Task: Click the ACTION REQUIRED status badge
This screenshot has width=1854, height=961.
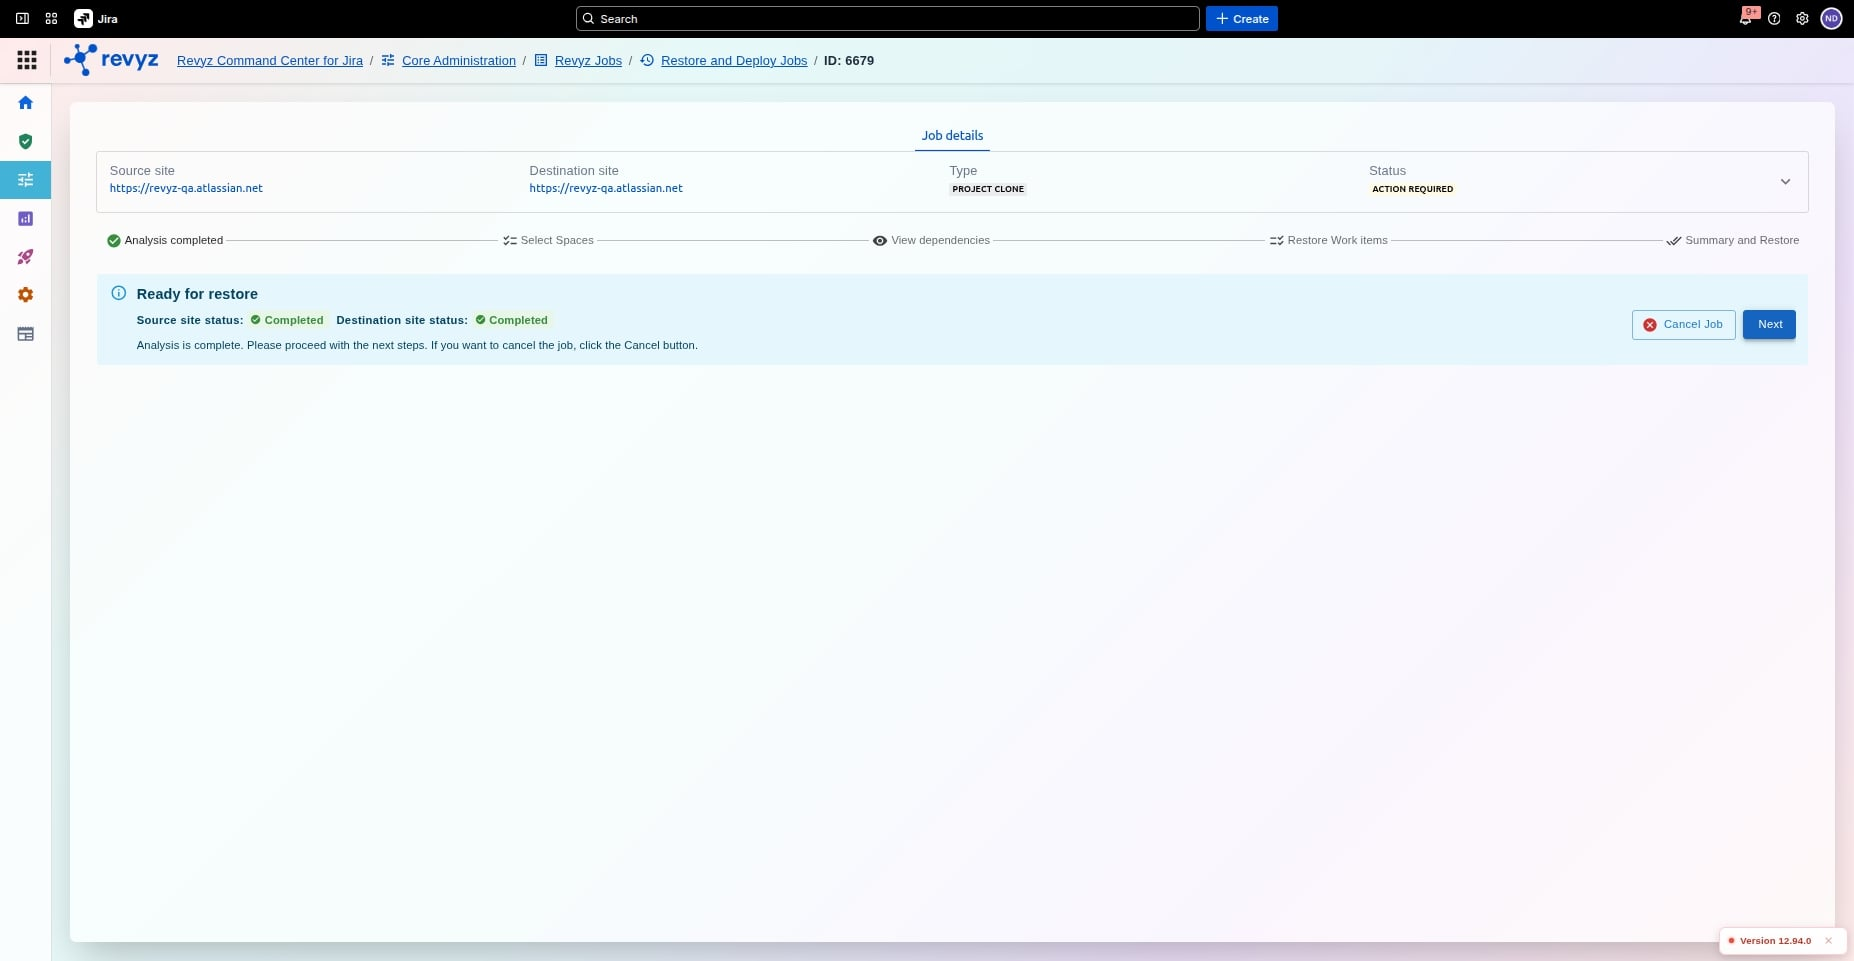Action: point(1412,189)
